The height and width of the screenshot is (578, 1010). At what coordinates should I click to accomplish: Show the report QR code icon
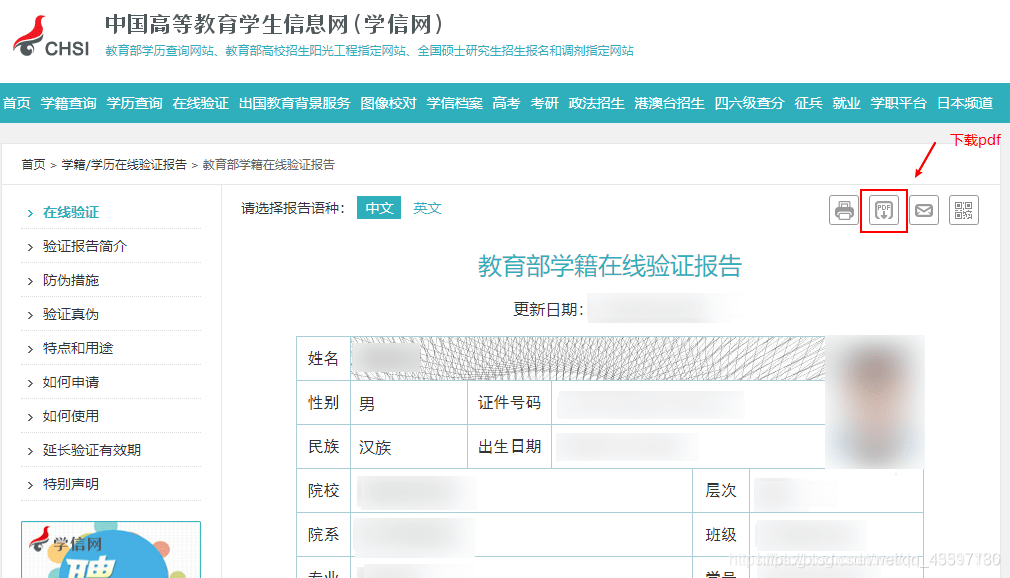[964, 210]
